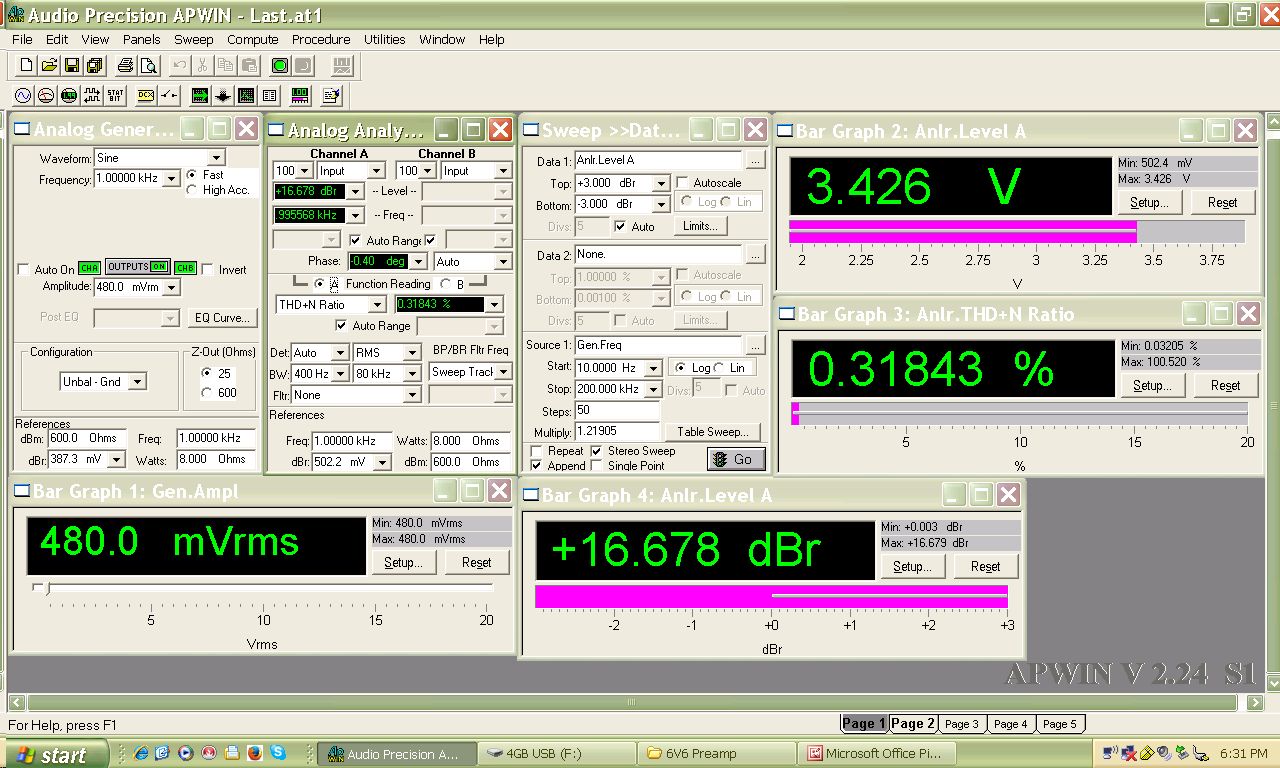This screenshot has width=1280, height=768.
Task: Open Analog Generator panel sine-wave icon
Action: tap(23, 96)
